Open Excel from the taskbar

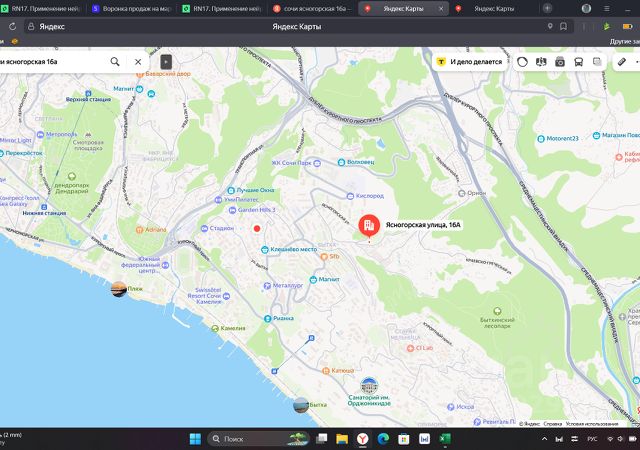click(445, 439)
